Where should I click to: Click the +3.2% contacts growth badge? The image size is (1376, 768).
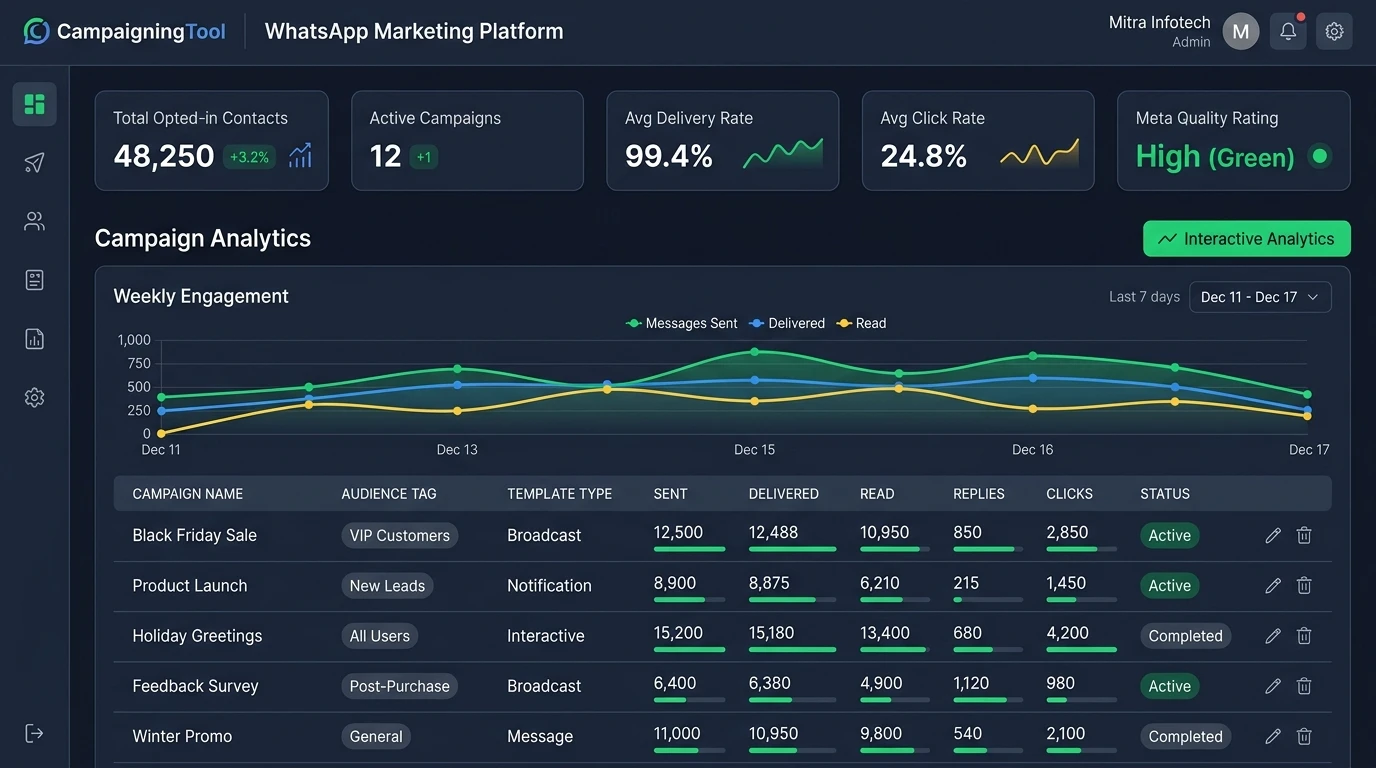pyautogui.click(x=249, y=157)
